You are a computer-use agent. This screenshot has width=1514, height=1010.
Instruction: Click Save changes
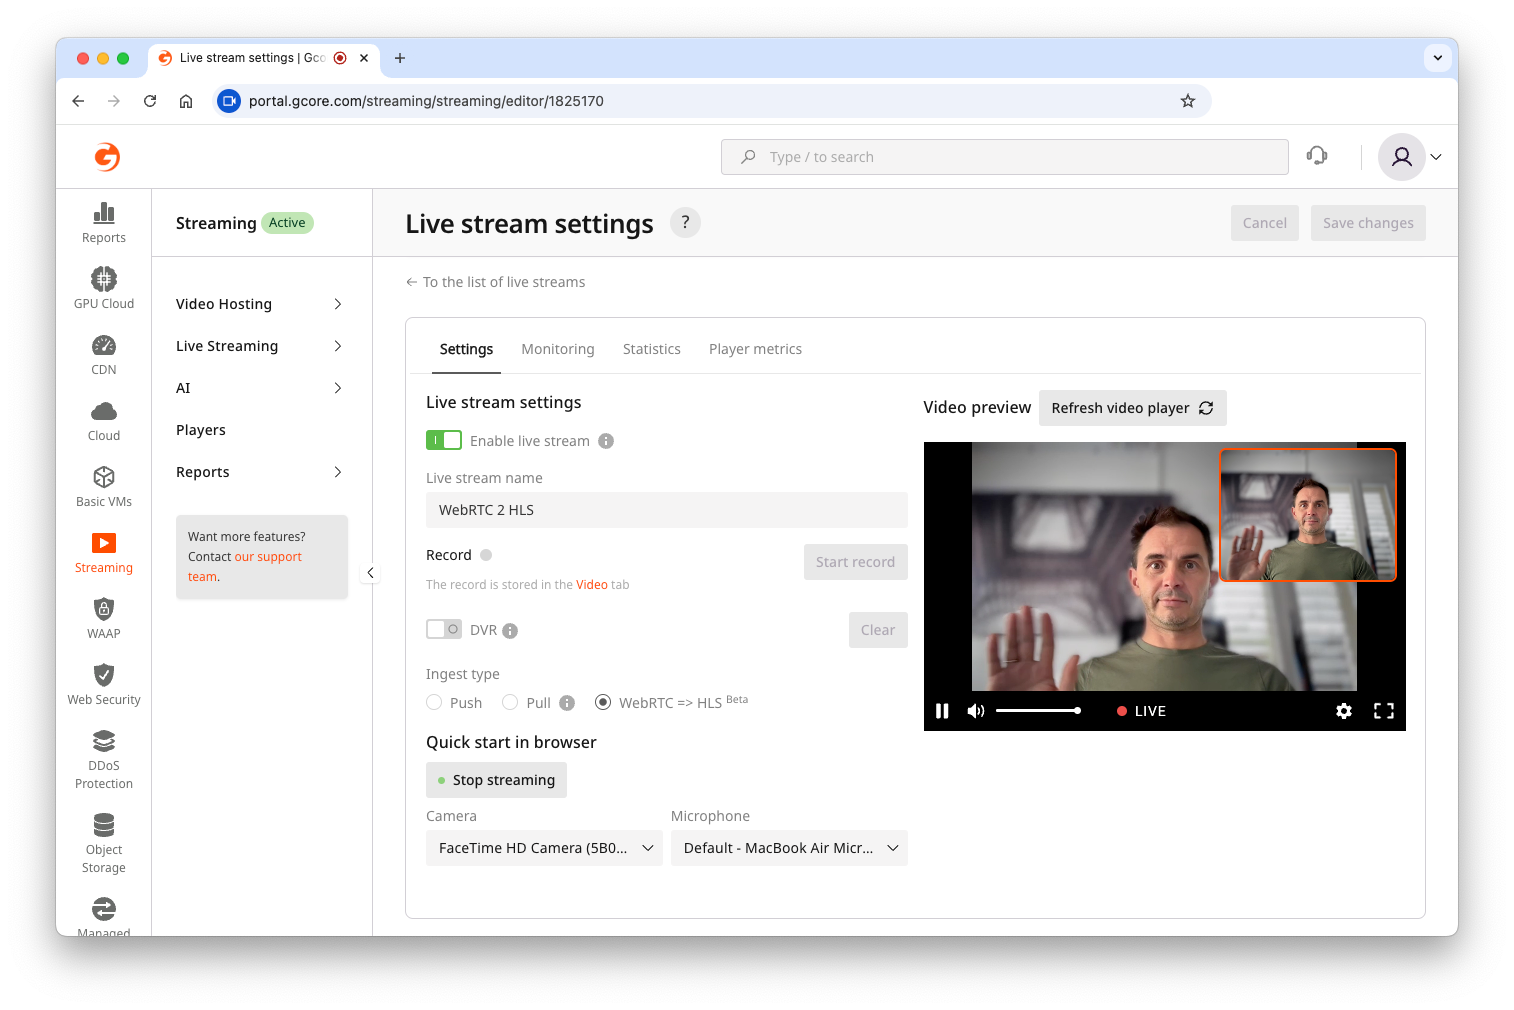coord(1368,223)
